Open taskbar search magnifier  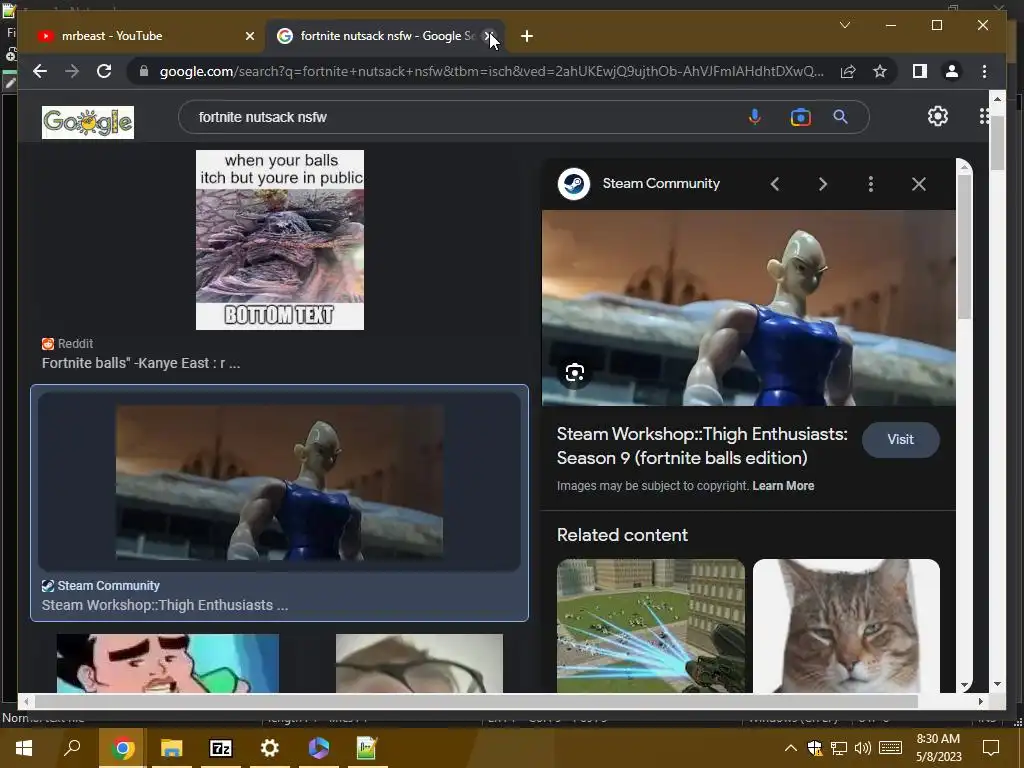72,747
